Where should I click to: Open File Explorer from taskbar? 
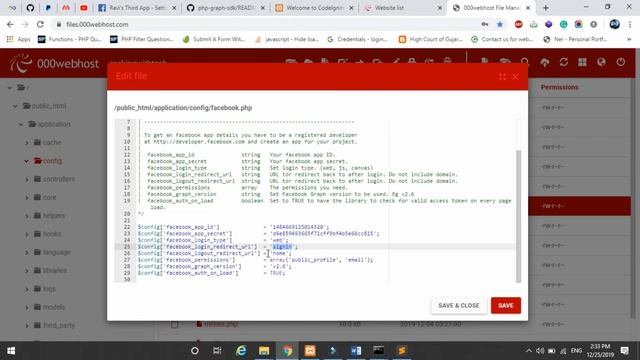pyautogui.click(x=264, y=351)
